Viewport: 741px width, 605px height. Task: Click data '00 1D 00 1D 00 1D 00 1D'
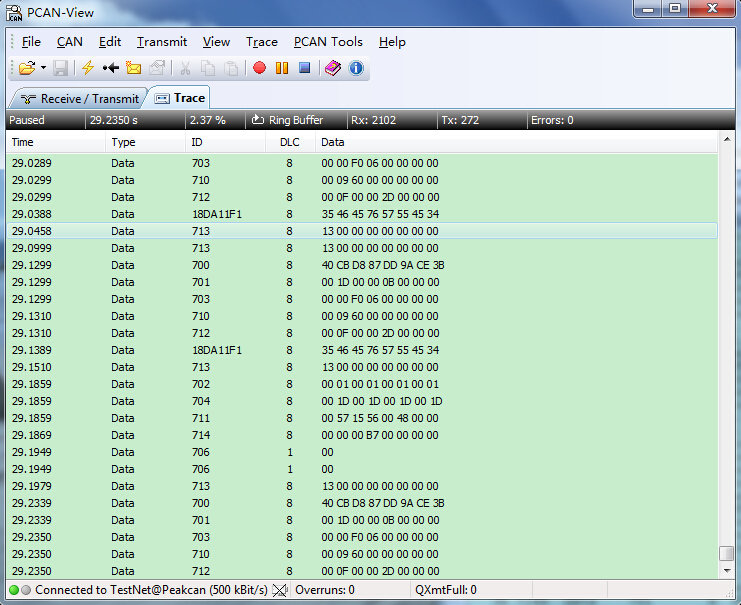pos(382,401)
